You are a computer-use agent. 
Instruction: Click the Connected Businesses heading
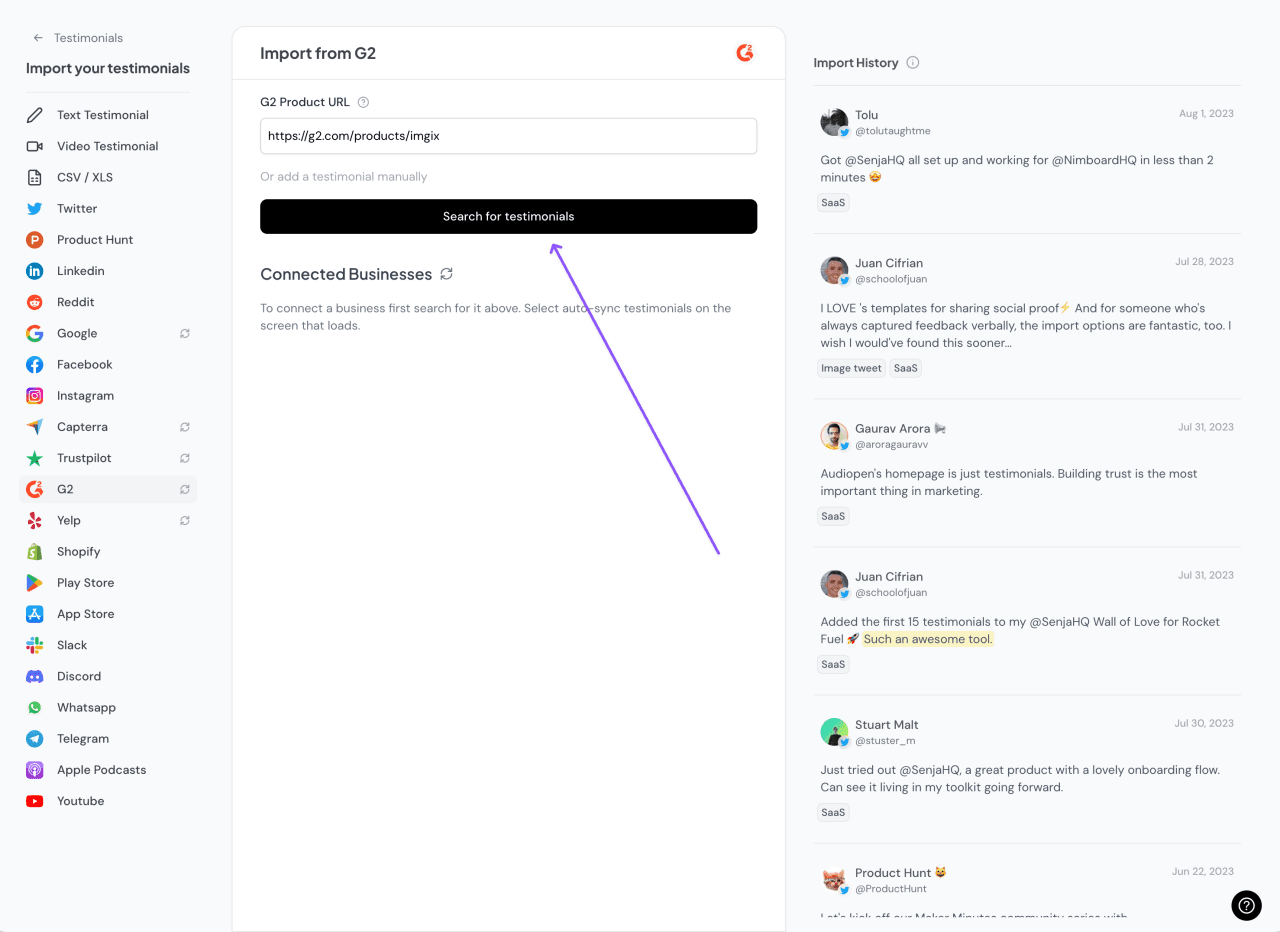(346, 274)
